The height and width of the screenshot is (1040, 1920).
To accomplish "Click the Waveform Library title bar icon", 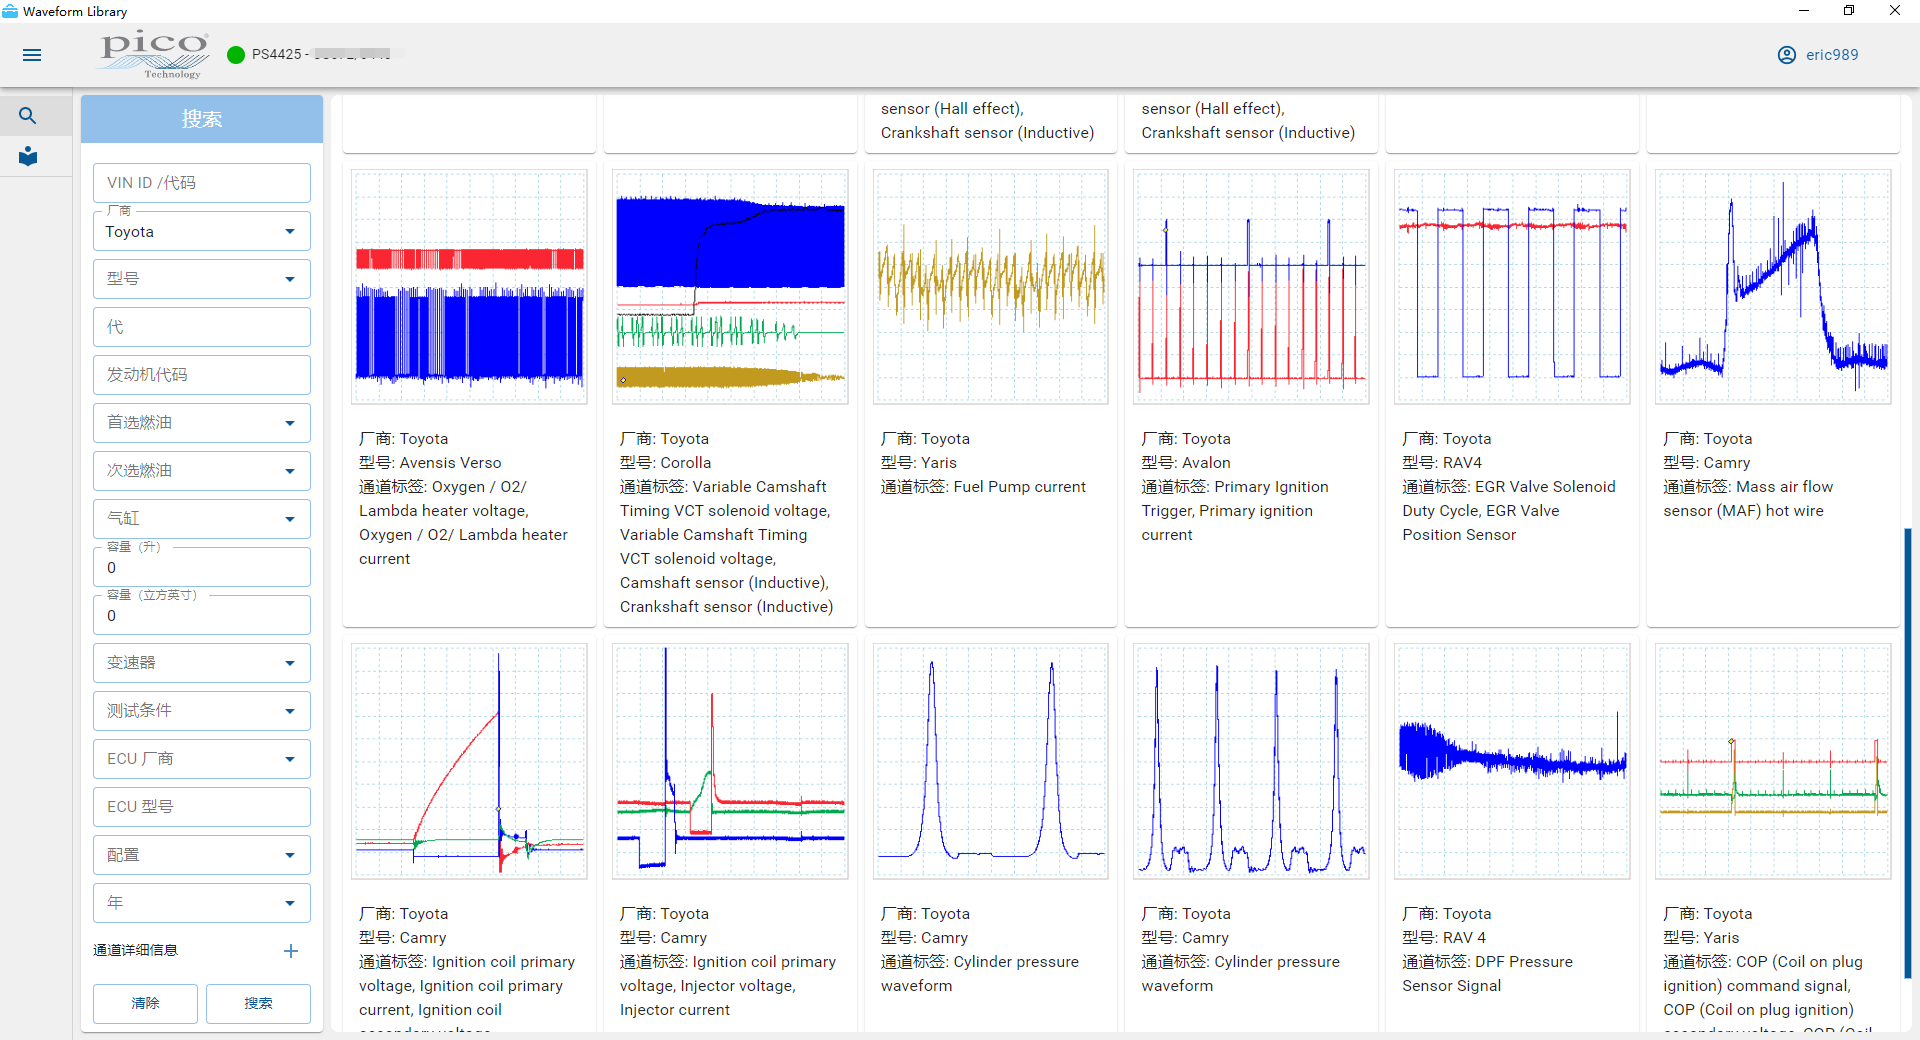I will click(x=10, y=11).
